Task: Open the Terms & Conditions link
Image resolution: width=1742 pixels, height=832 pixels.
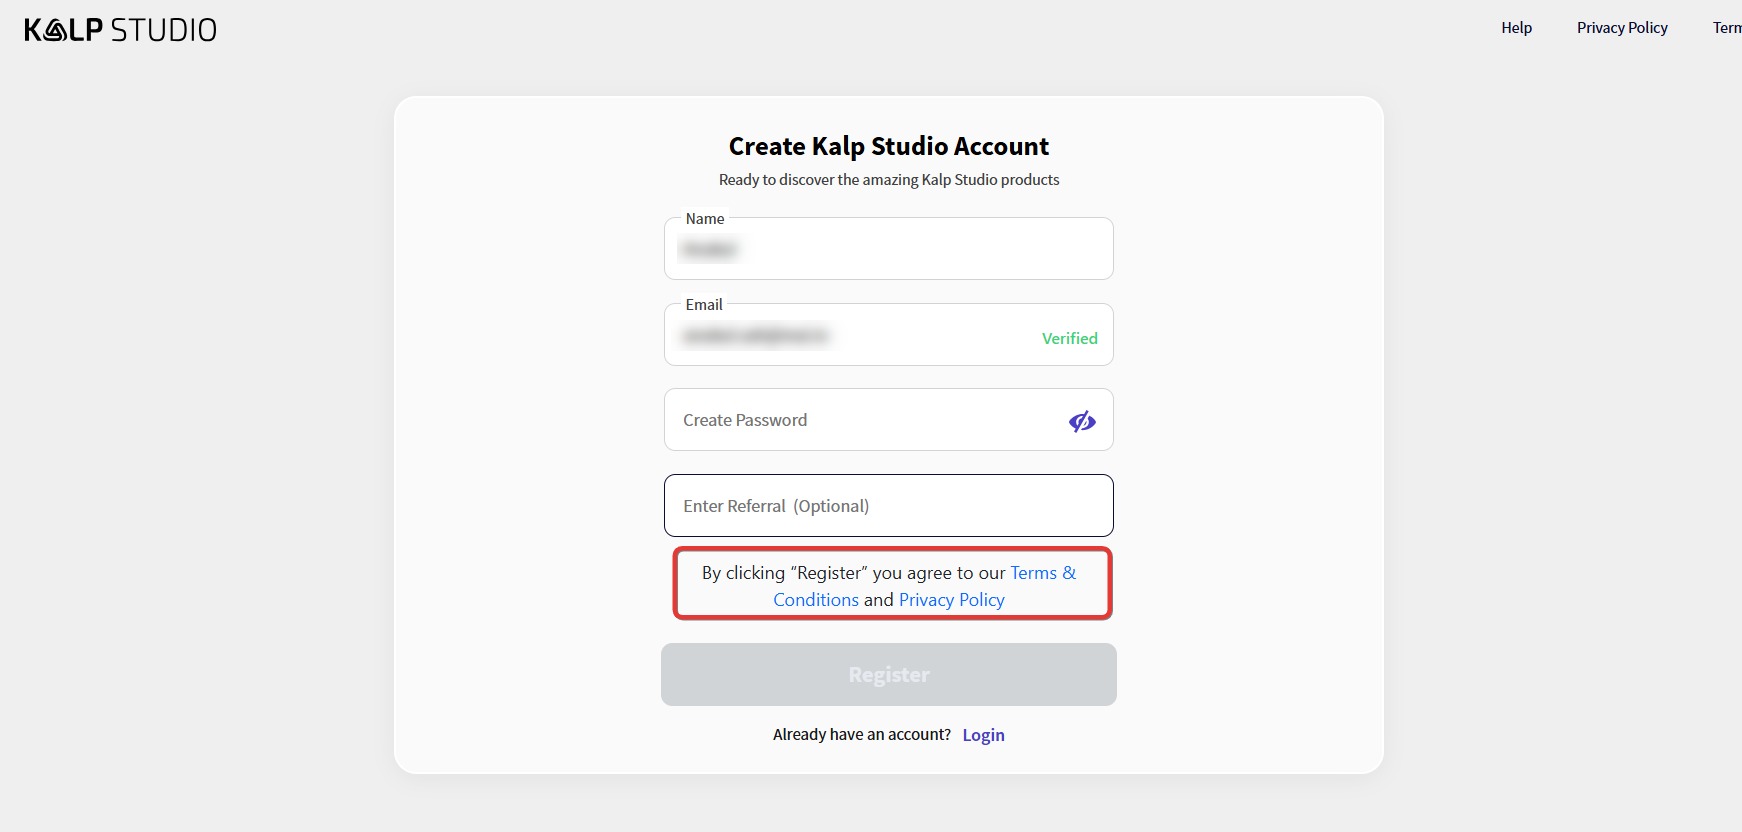Action: (x=1042, y=573)
